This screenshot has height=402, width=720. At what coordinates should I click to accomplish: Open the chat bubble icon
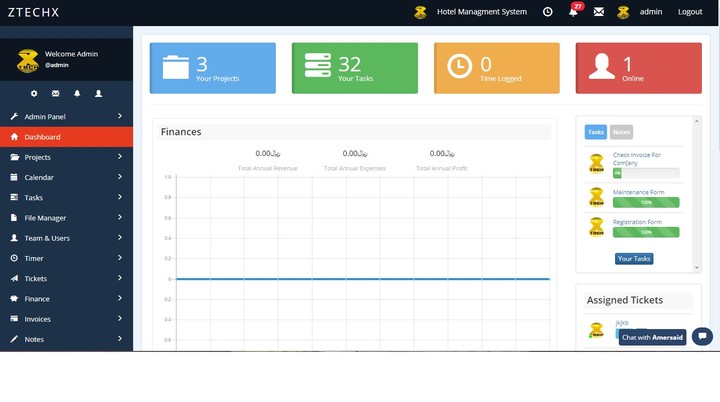(x=703, y=336)
